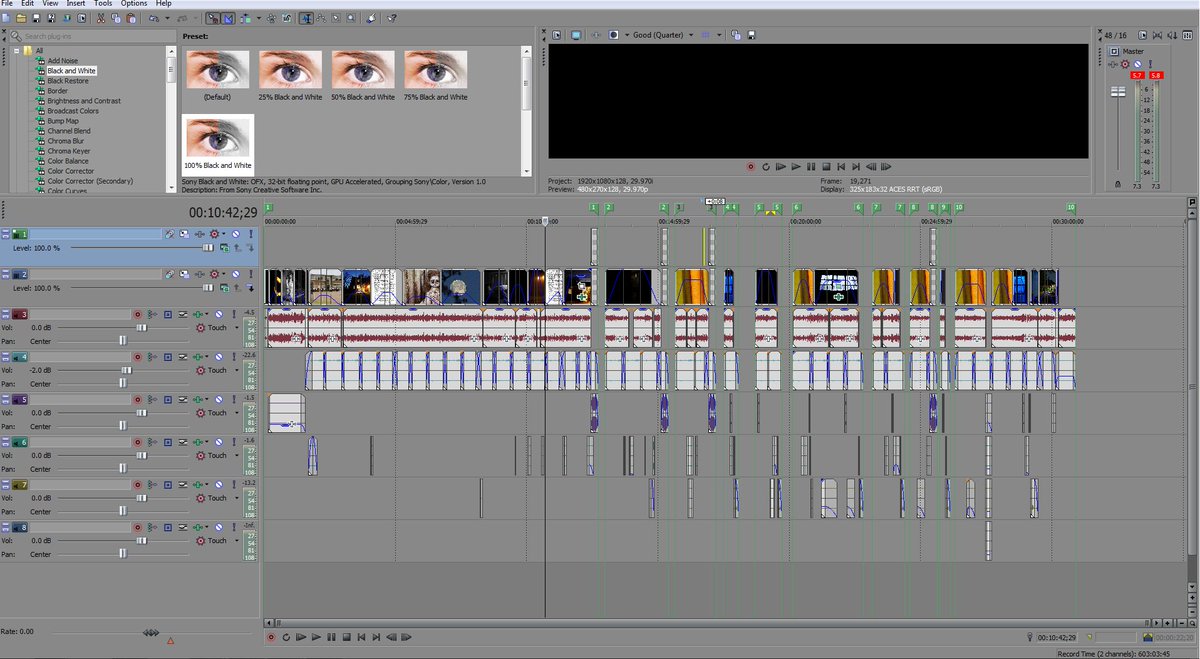Screen dimensions: 1200x659
Task: Select the Add Noise plug-in
Action: tap(62, 61)
